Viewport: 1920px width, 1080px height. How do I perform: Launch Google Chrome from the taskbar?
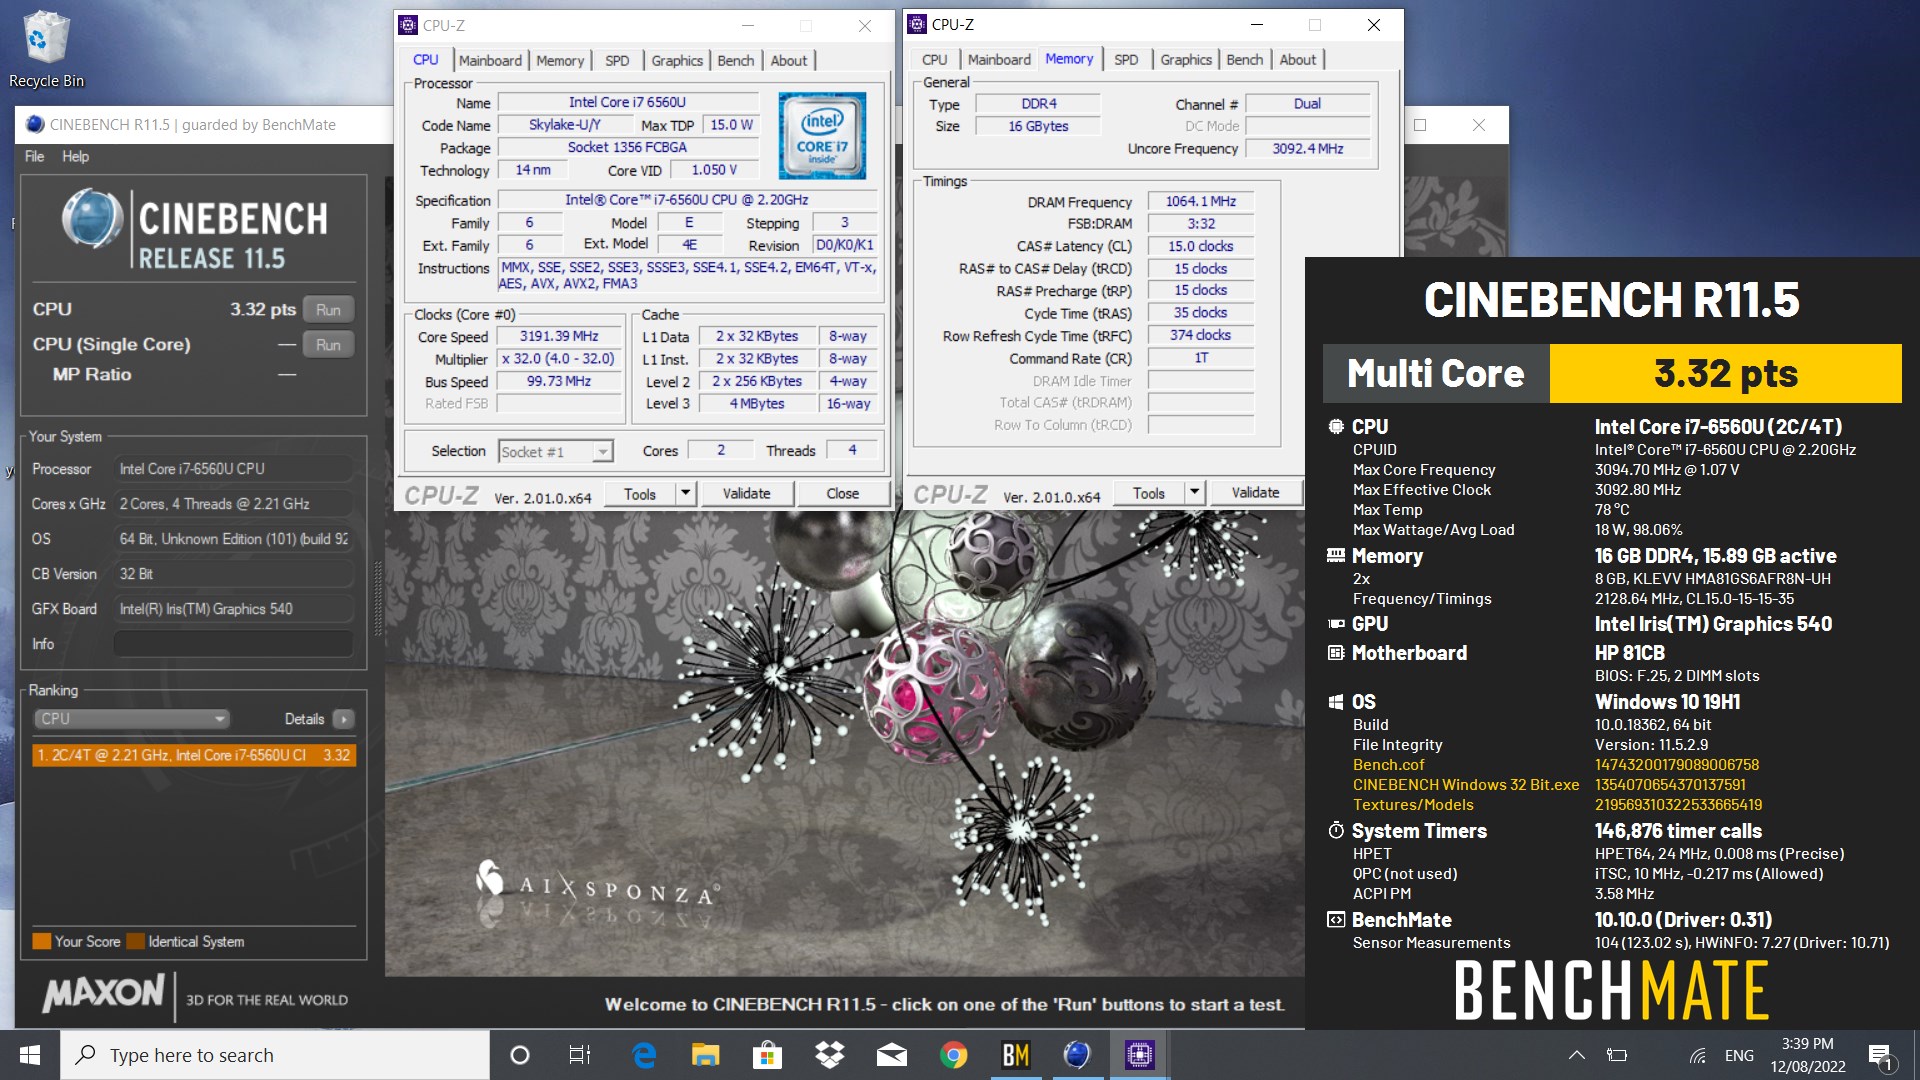click(x=954, y=1055)
